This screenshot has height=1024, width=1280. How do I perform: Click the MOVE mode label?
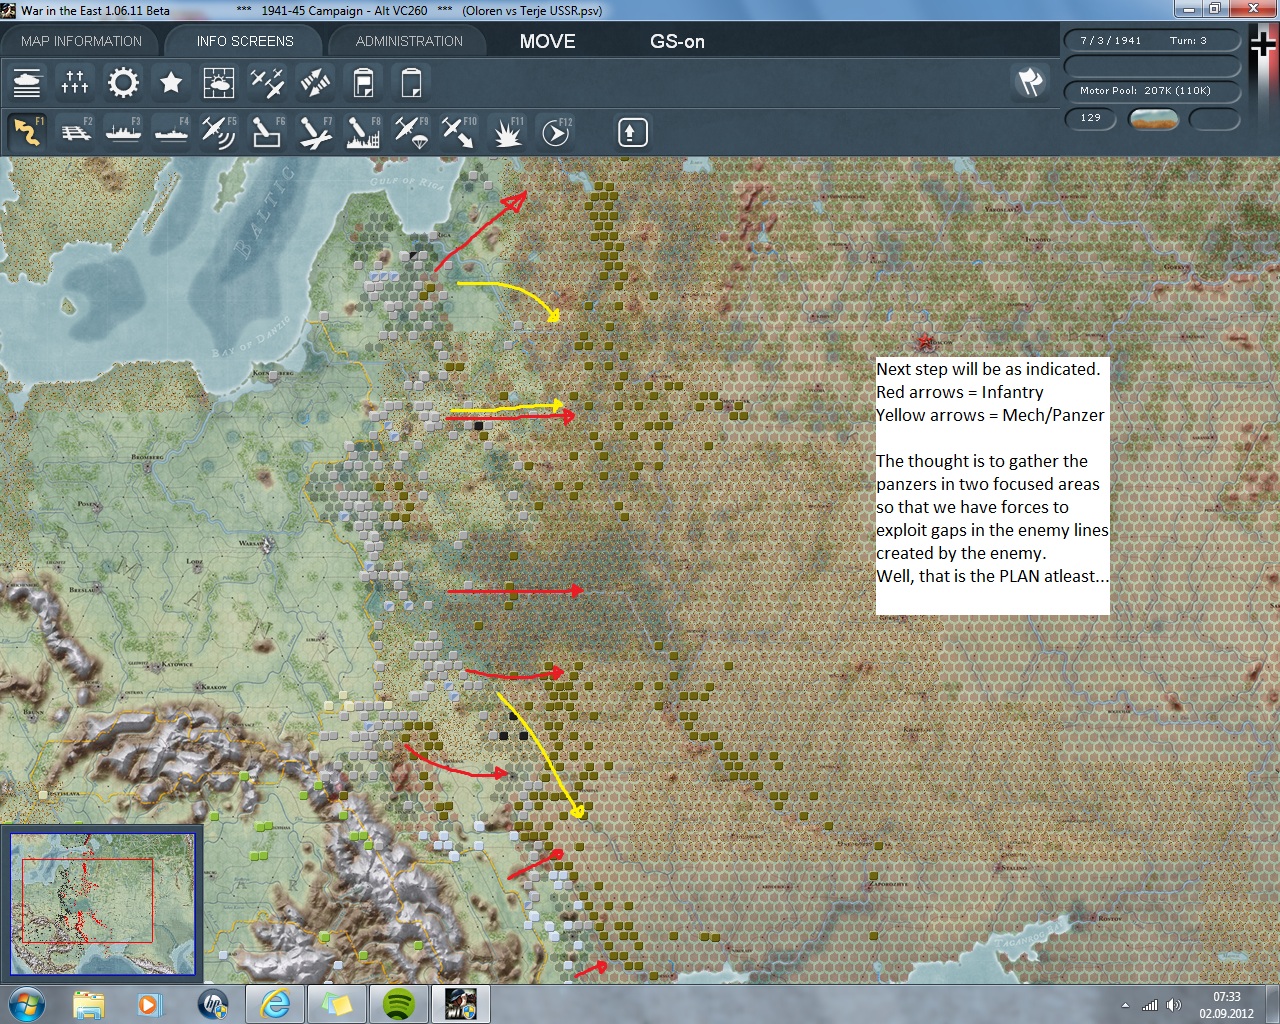coord(548,41)
